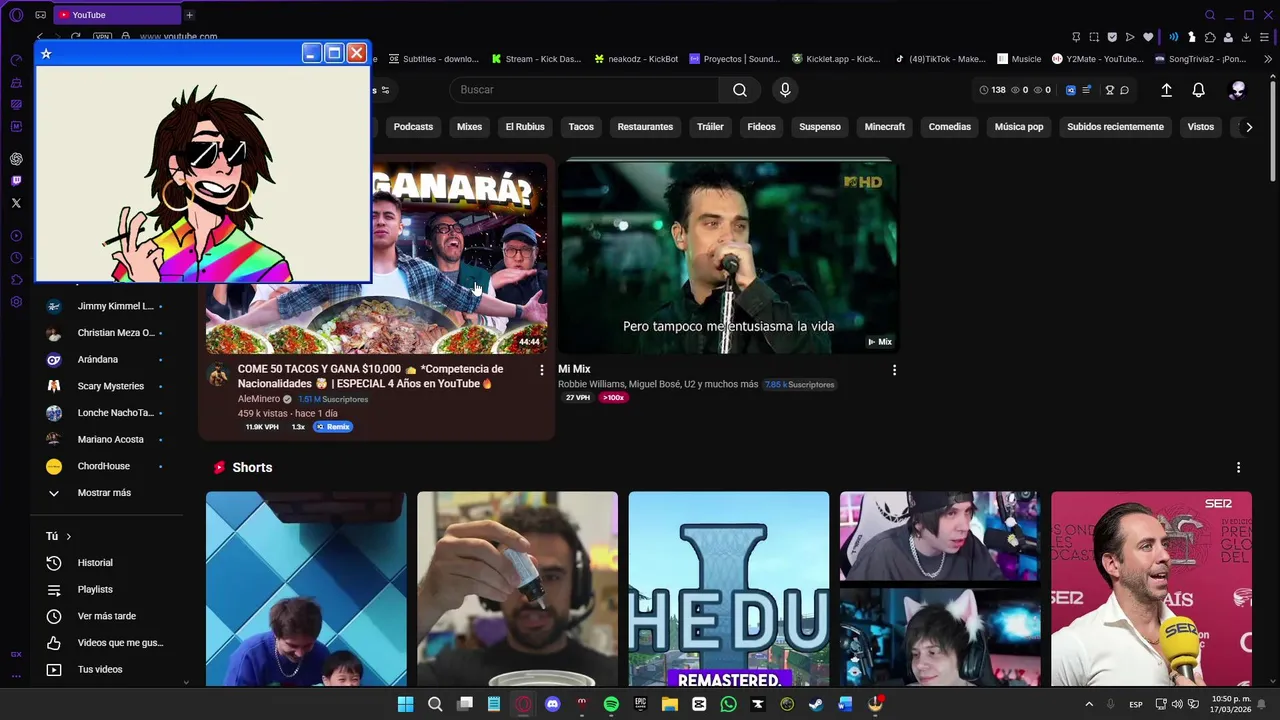The height and width of the screenshot is (720, 1280).
Task: Open options menu for taco video
Action: tap(542, 370)
